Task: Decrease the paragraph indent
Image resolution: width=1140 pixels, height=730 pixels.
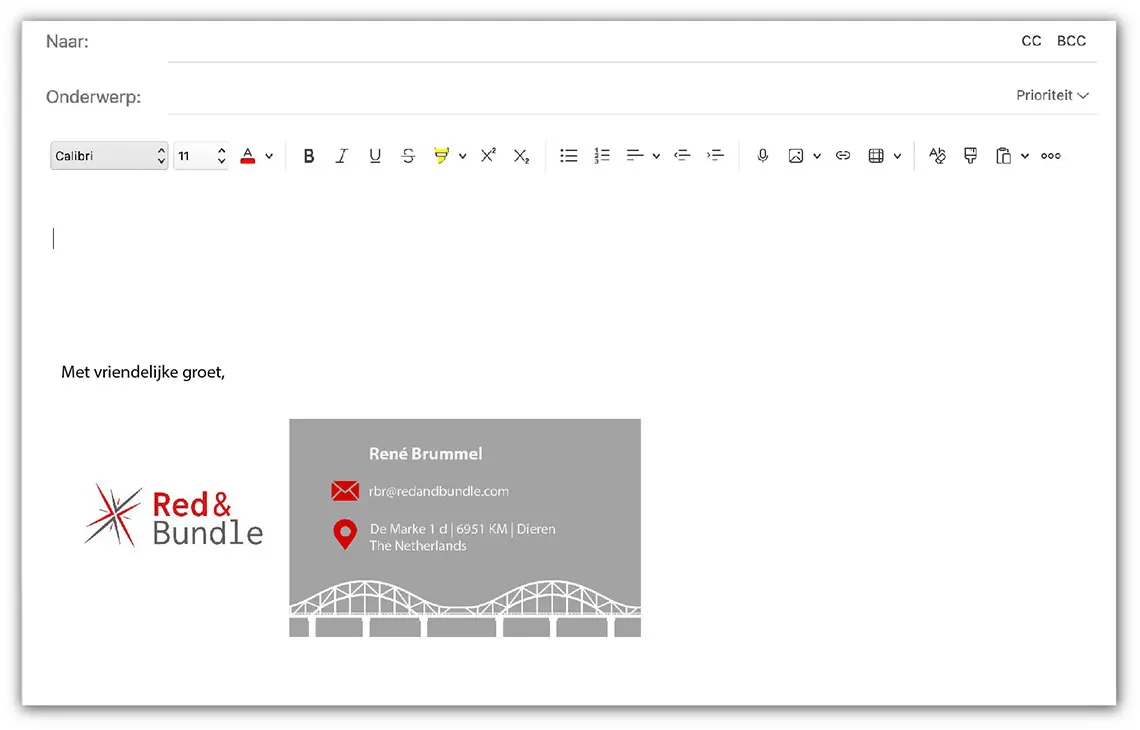Action: (683, 156)
